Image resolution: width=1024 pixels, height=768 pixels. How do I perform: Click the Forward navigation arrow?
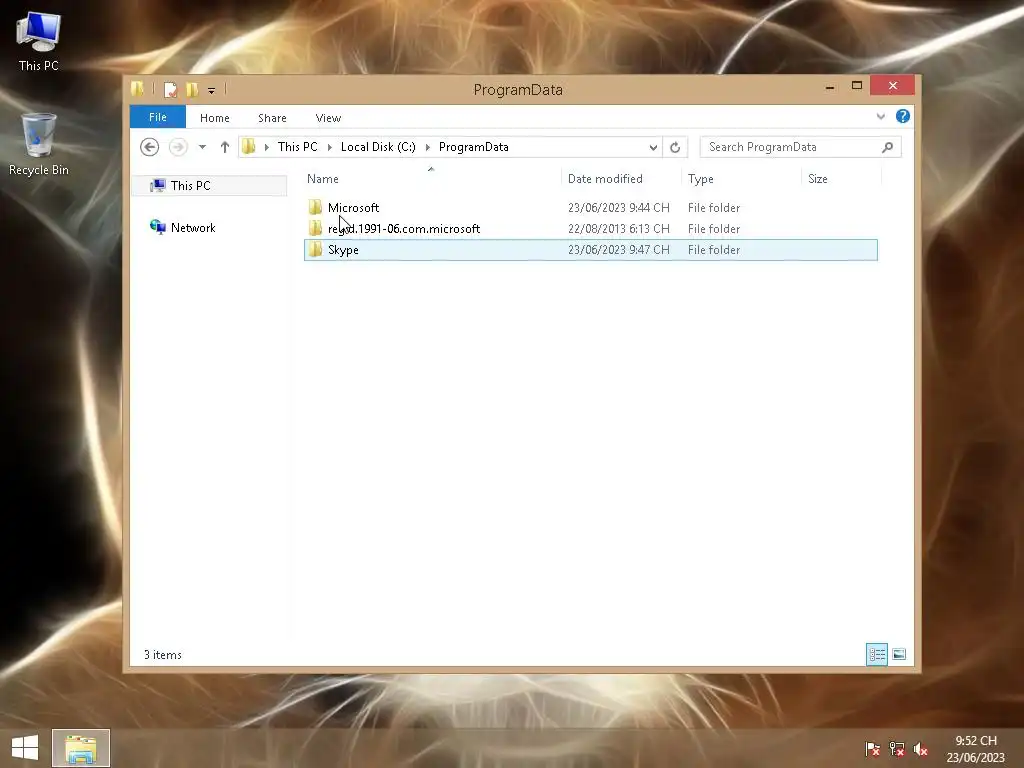pyautogui.click(x=178, y=147)
